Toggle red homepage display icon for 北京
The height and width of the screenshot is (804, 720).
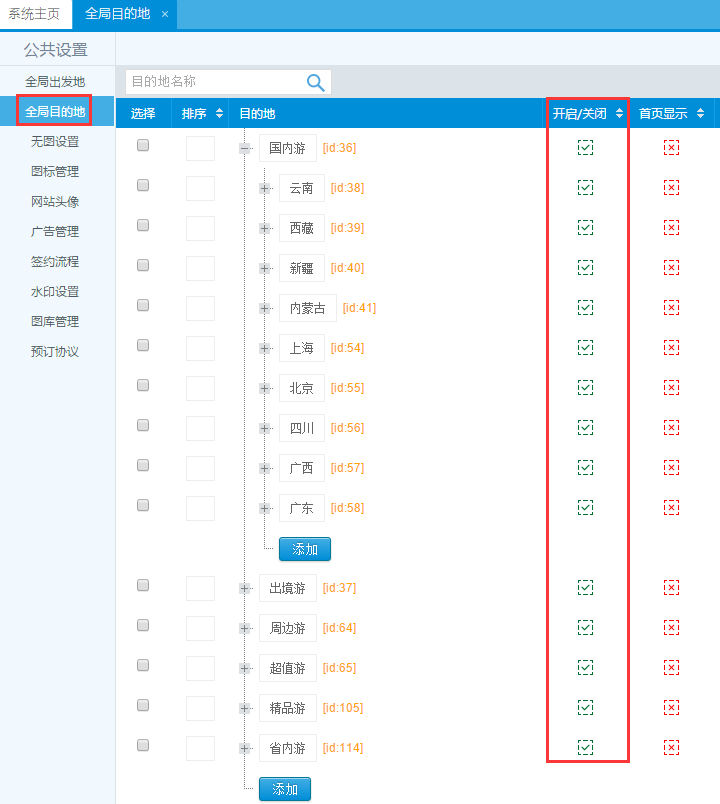[671, 388]
